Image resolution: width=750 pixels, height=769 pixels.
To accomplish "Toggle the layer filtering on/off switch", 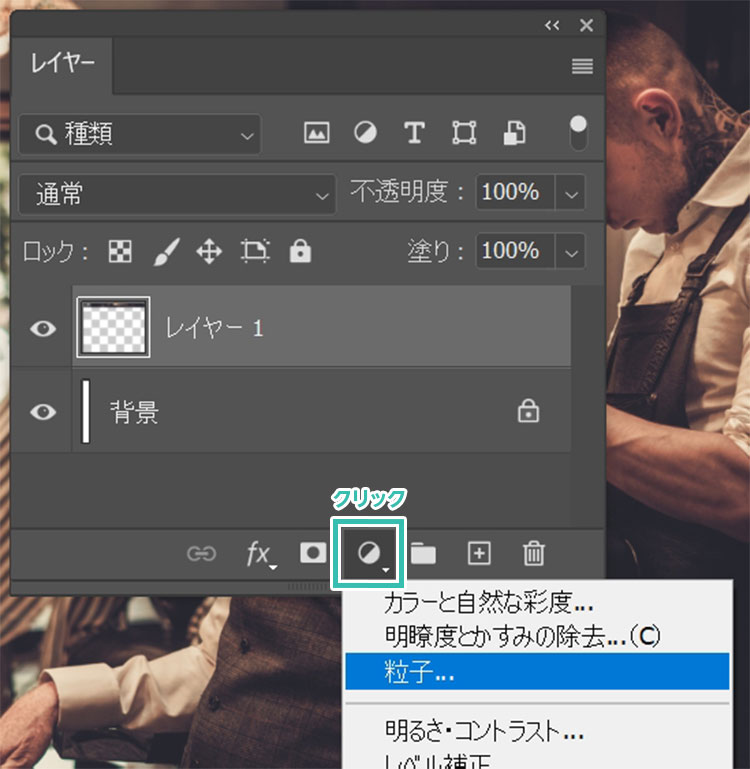I will (x=578, y=133).
